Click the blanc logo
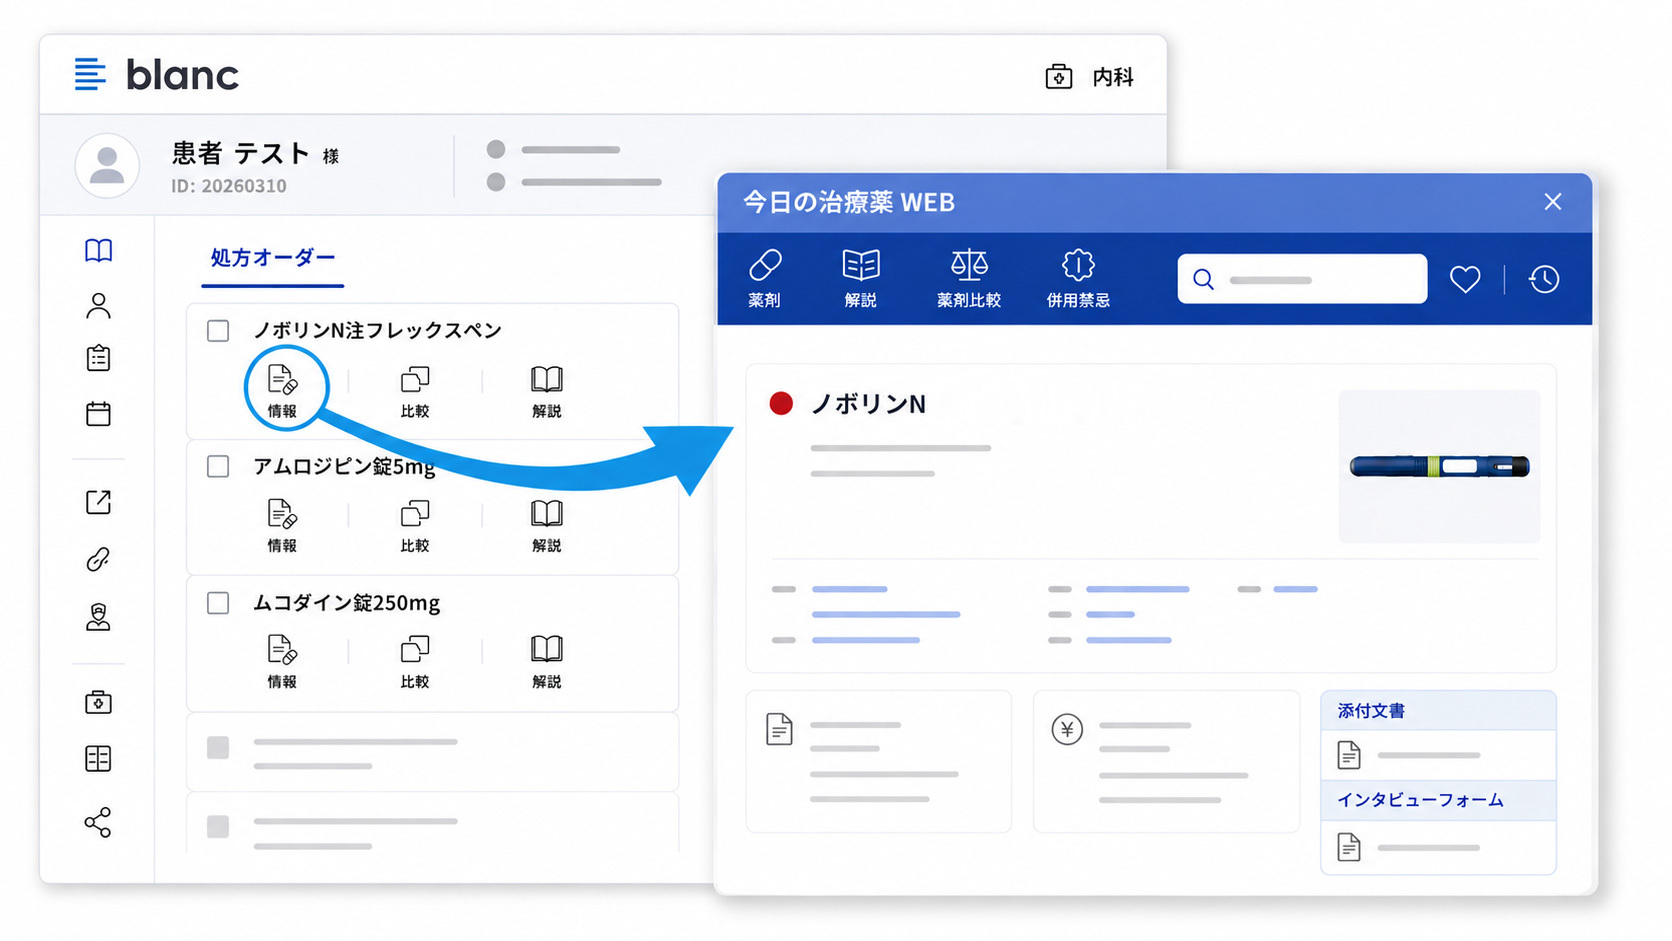The image size is (1672, 941). (157, 75)
